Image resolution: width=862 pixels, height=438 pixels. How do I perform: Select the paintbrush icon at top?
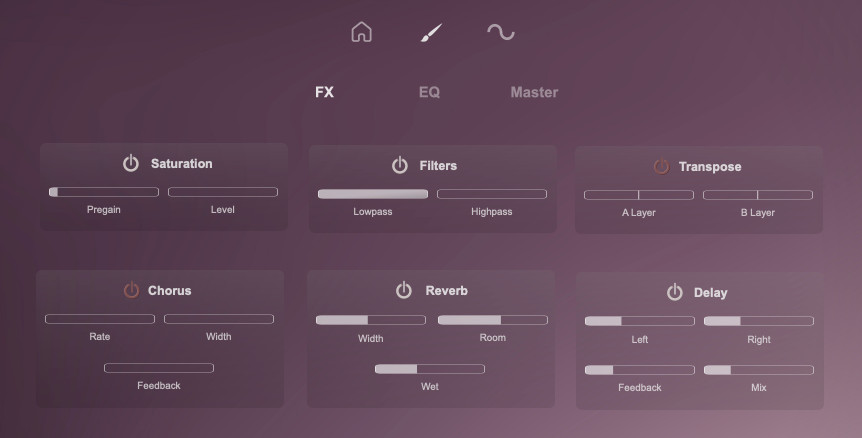coord(430,33)
